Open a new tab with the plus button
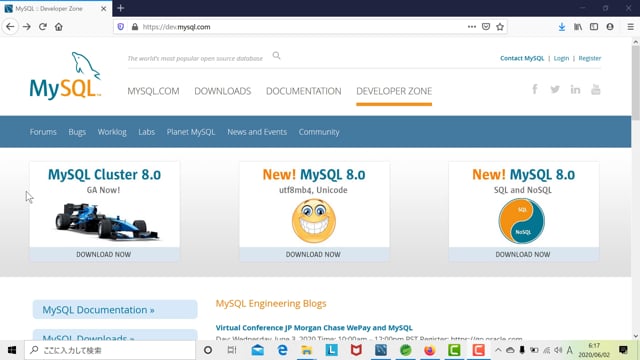Viewport: 640px width, 360px height. click(x=120, y=8)
